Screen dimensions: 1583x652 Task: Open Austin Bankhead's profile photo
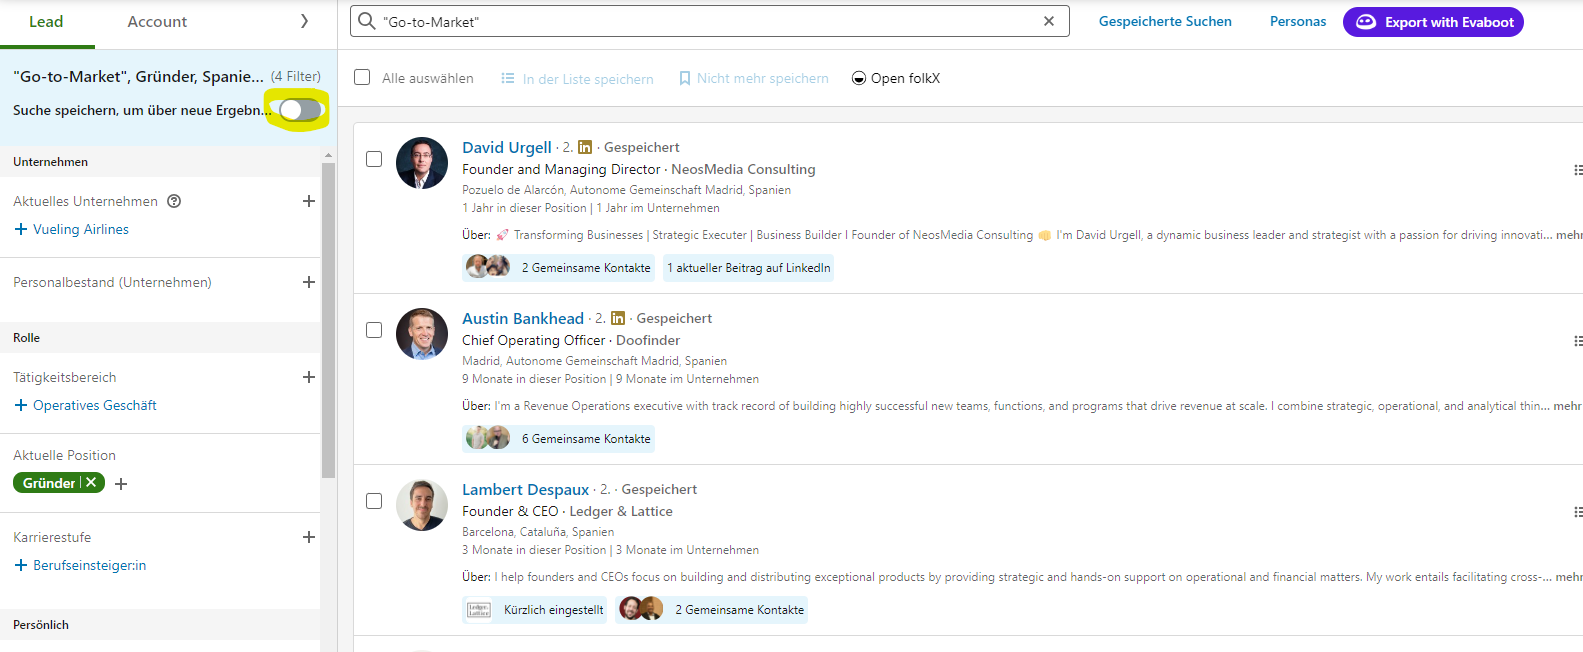point(422,334)
